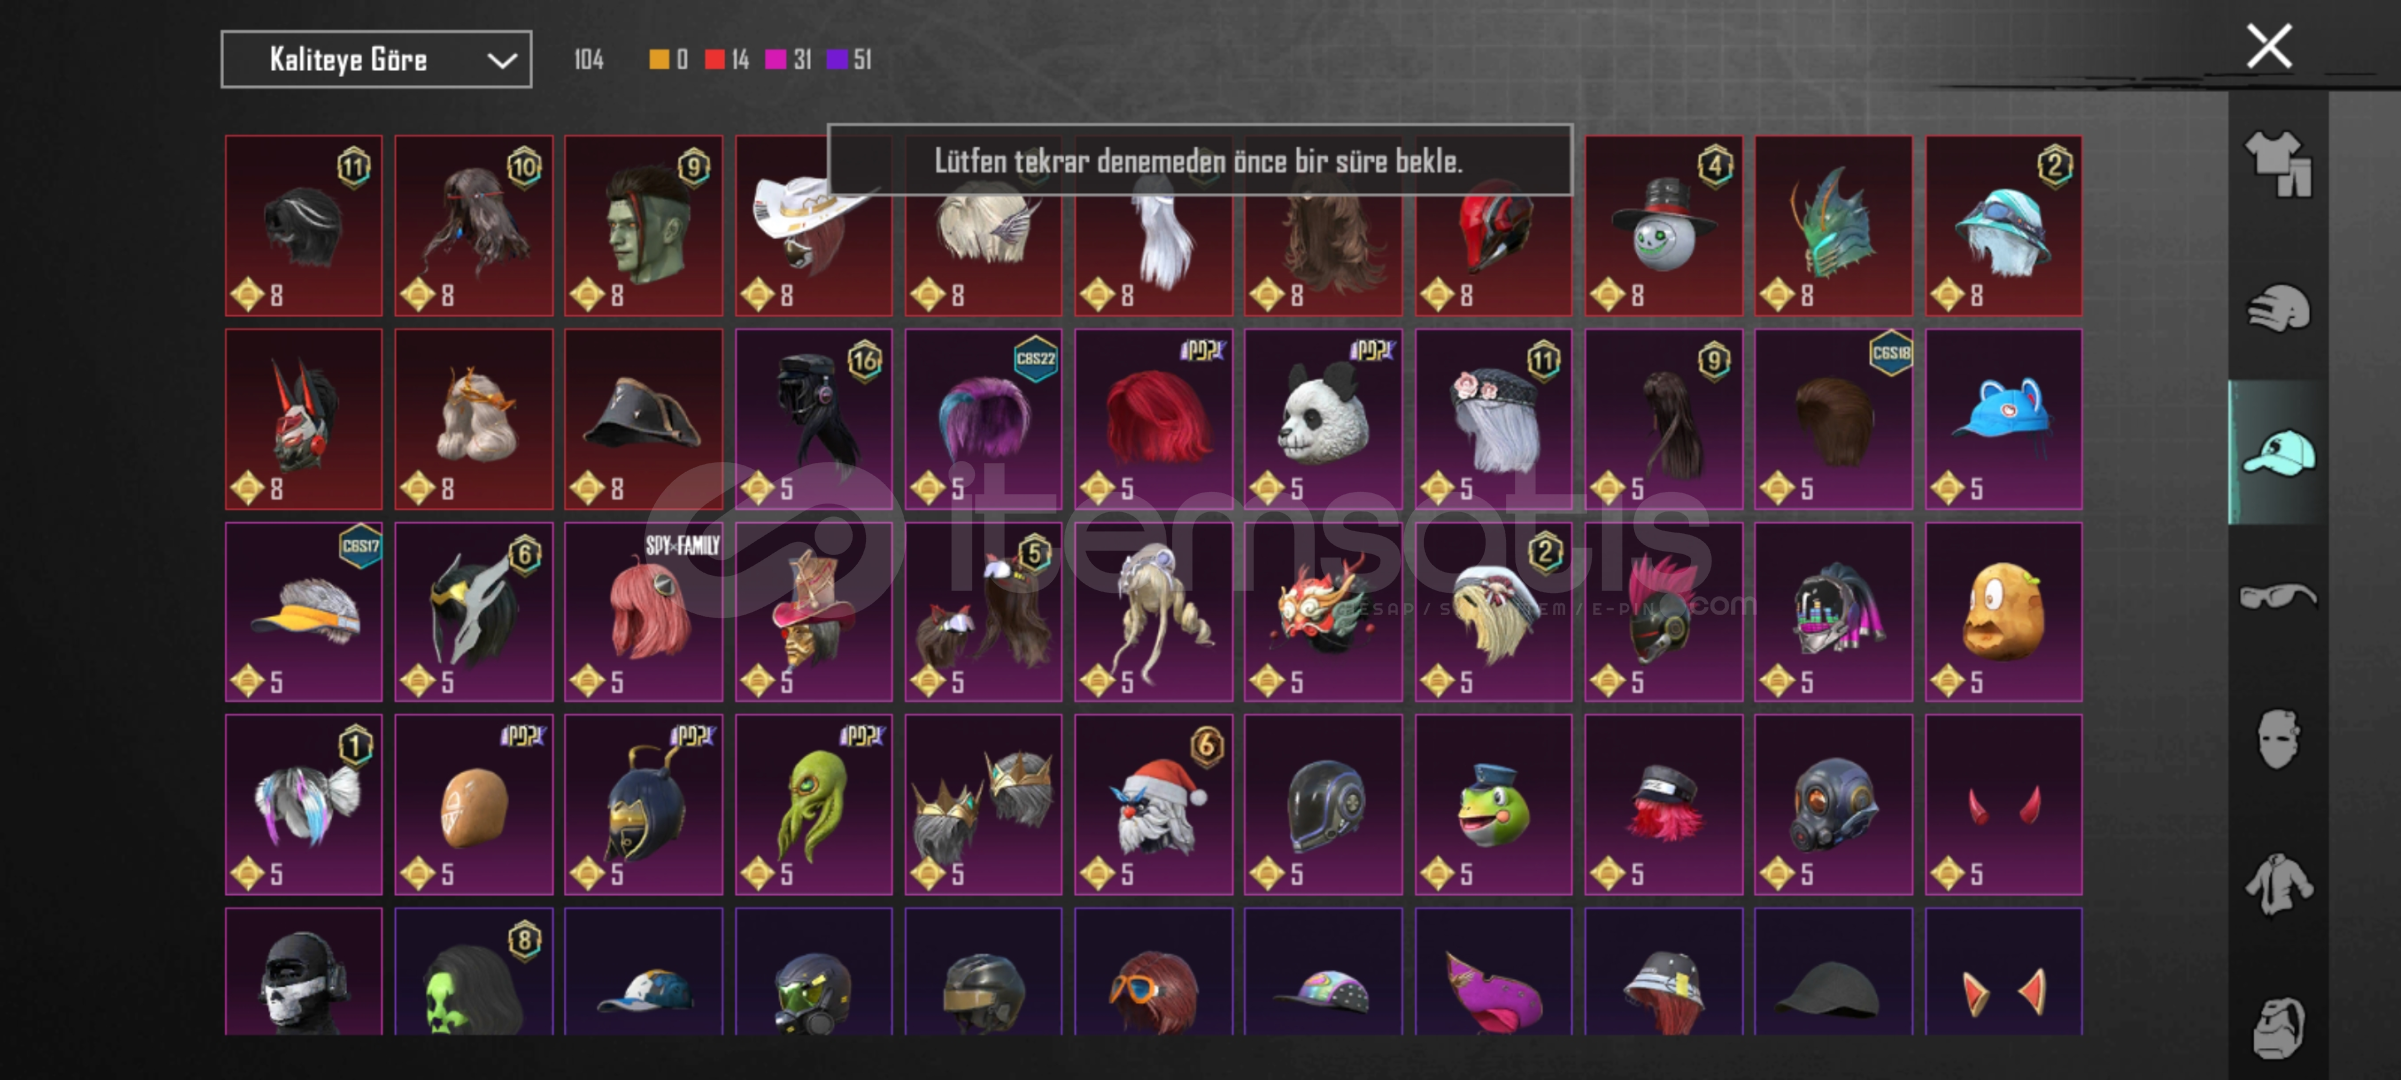Open the face mask category icon
The image size is (2401, 1080).
pyautogui.click(x=2278, y=739)
